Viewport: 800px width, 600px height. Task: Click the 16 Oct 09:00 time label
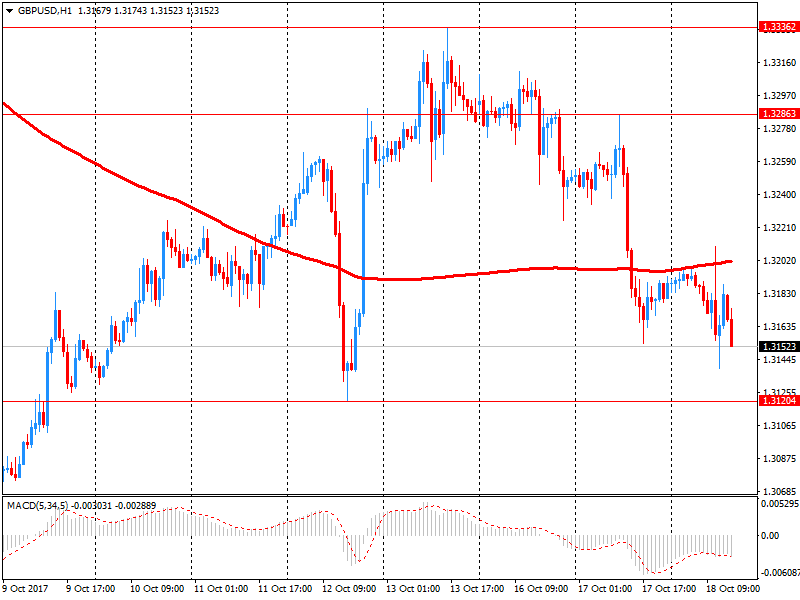[541, 589]
